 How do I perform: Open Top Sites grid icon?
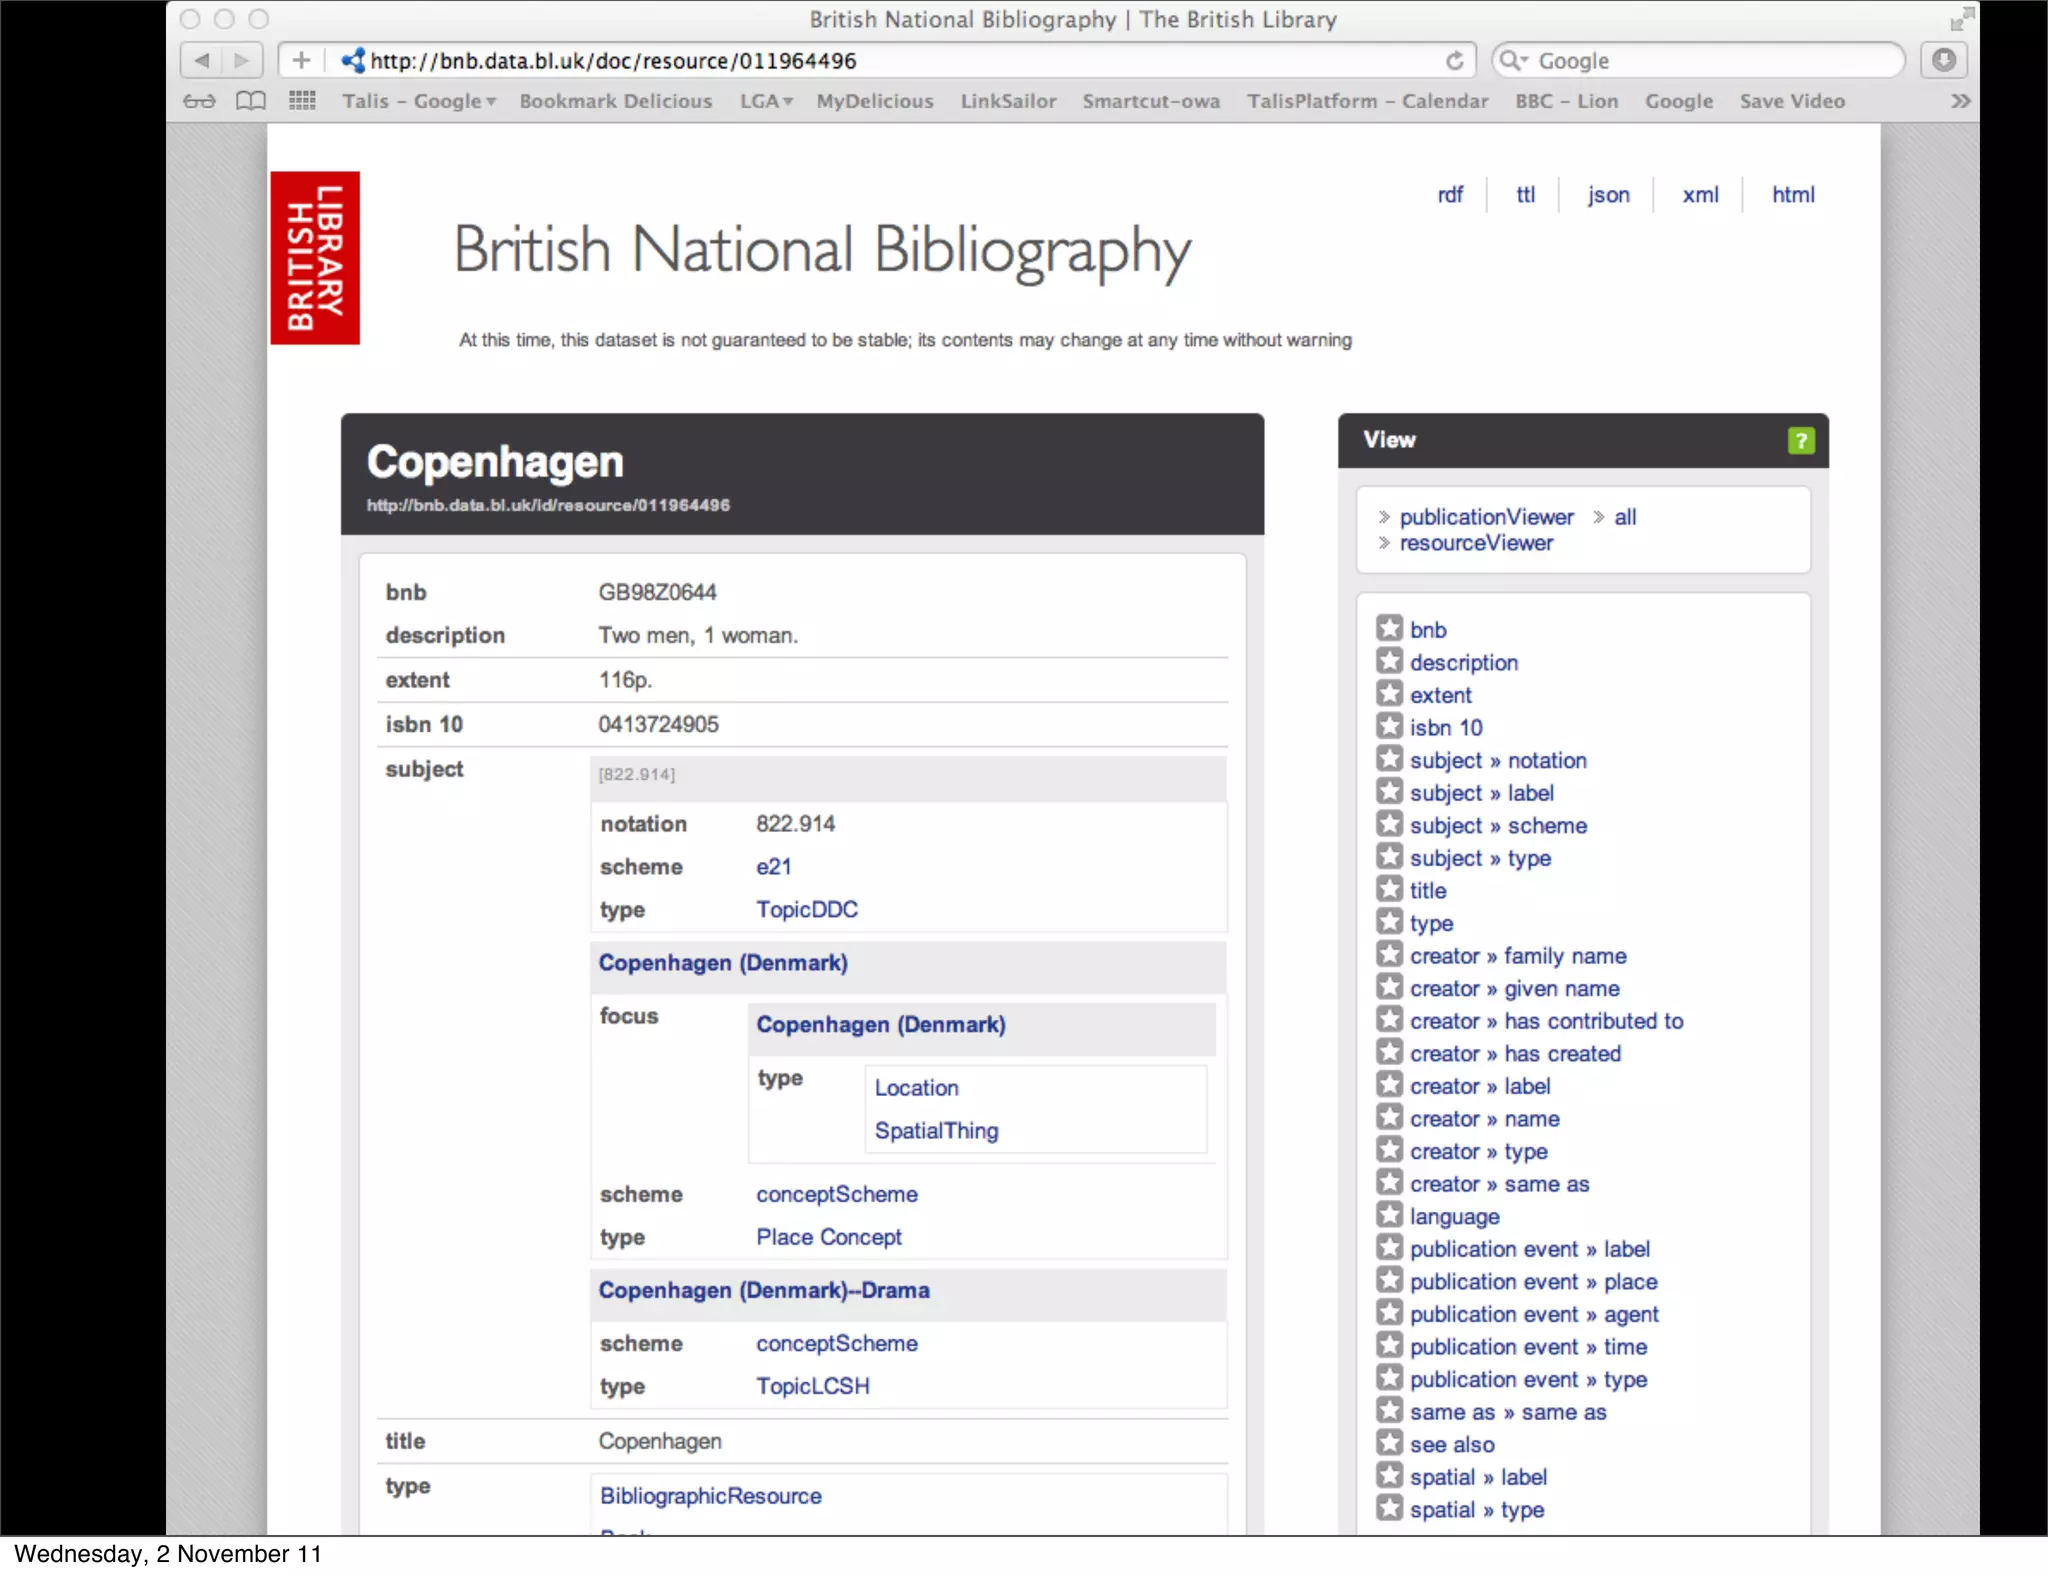[x=302, y=101]
